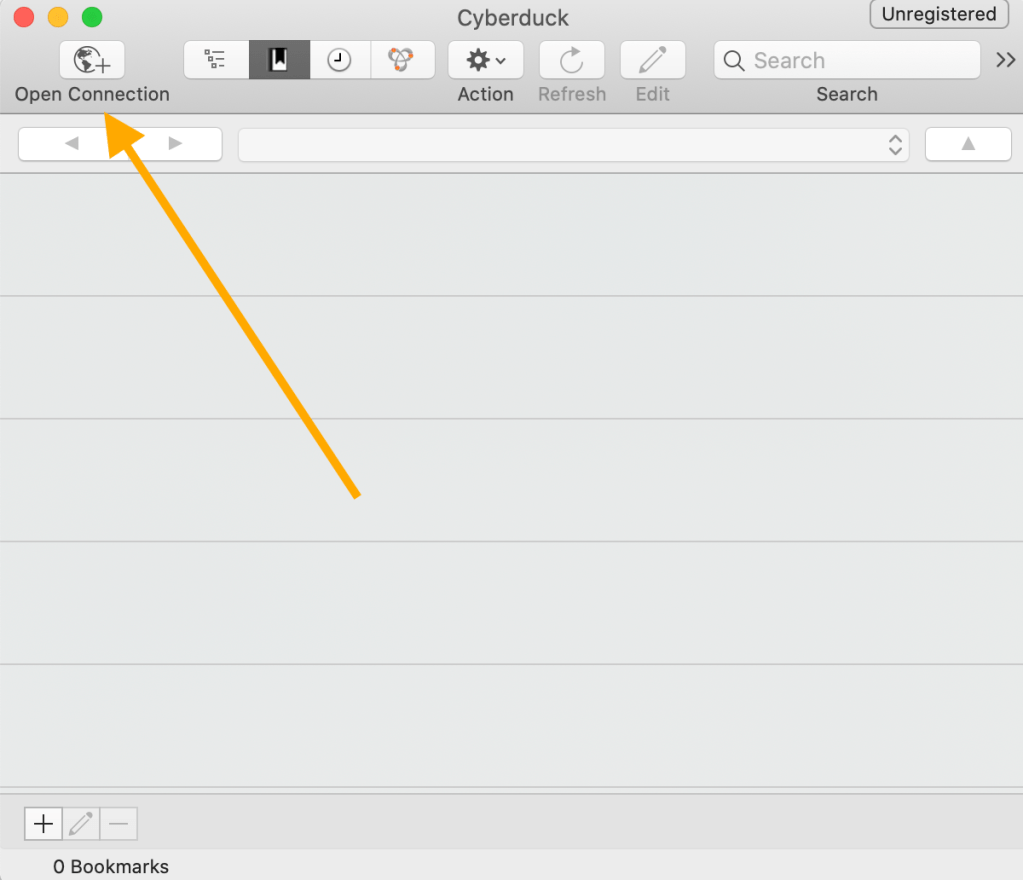Screen dimensions: 1023x880
Task: Remove bookmark with minus button
Action: click(x=119, y=824)
